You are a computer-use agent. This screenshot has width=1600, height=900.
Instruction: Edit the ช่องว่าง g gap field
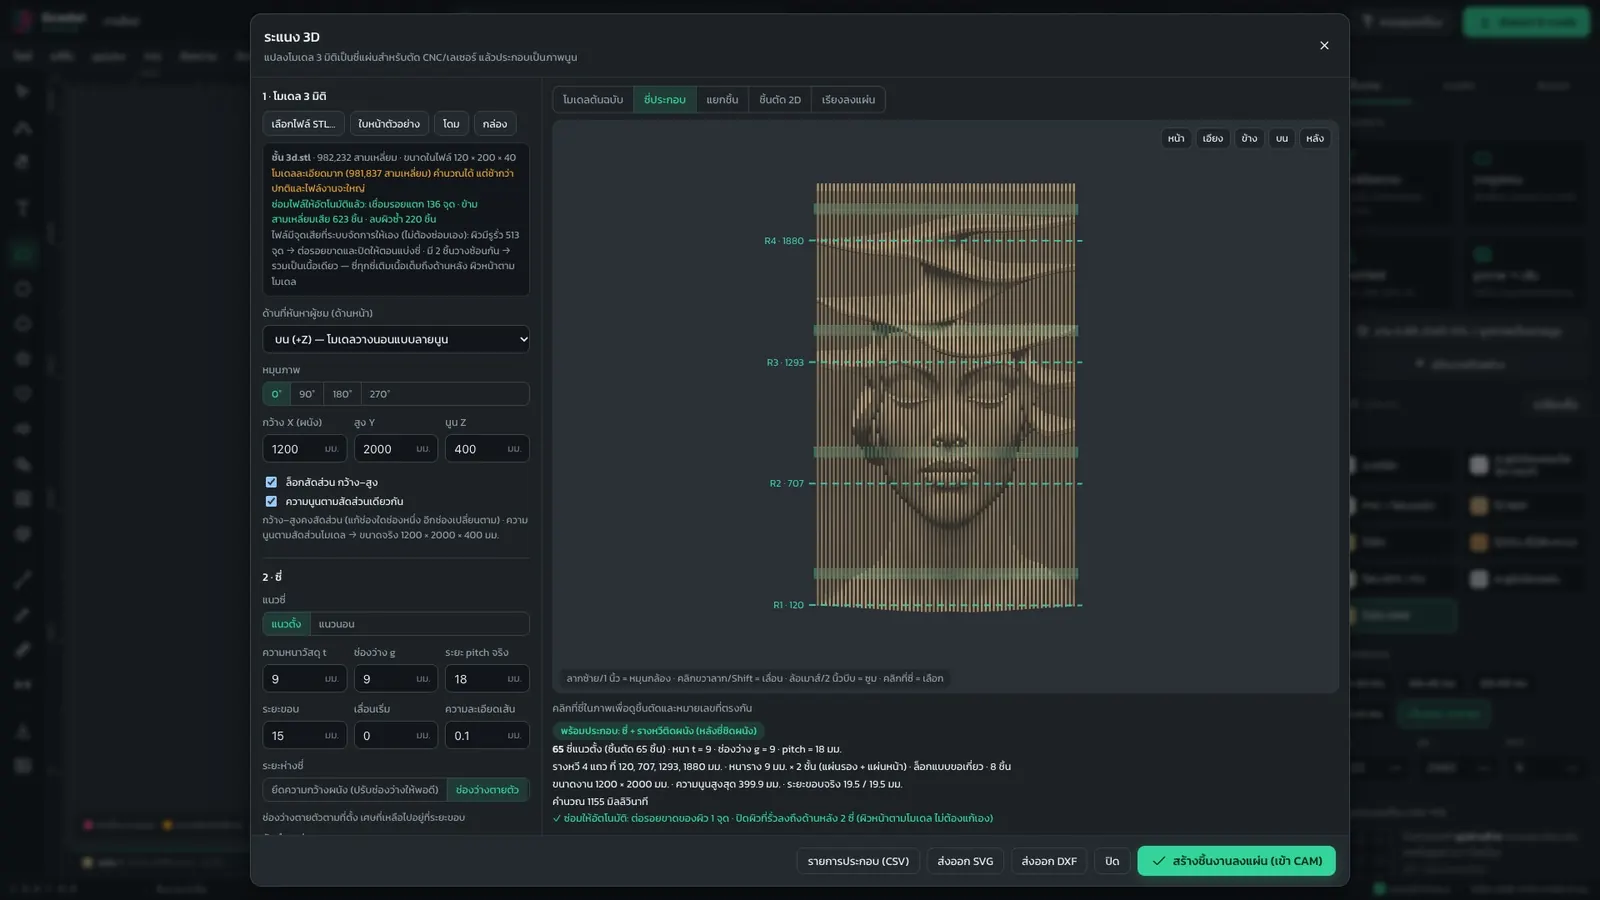tap(396, 679)
